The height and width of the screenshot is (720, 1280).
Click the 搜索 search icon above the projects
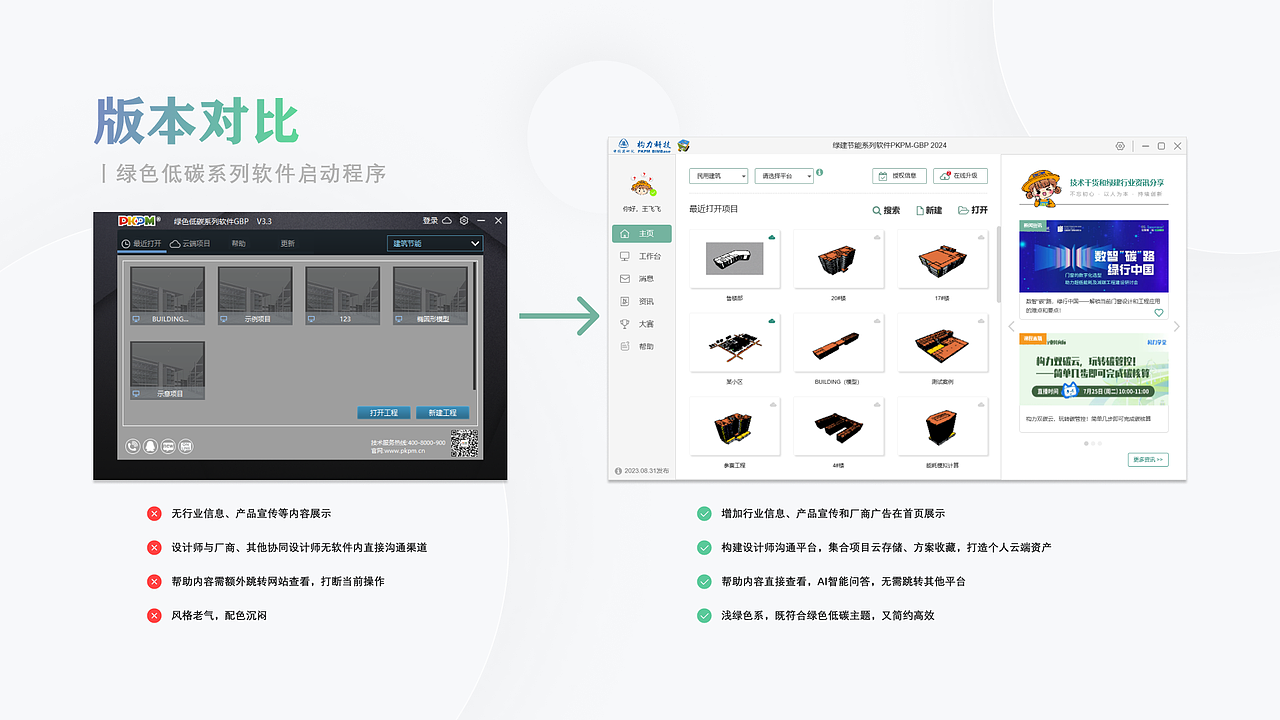[x=877, y=211]
